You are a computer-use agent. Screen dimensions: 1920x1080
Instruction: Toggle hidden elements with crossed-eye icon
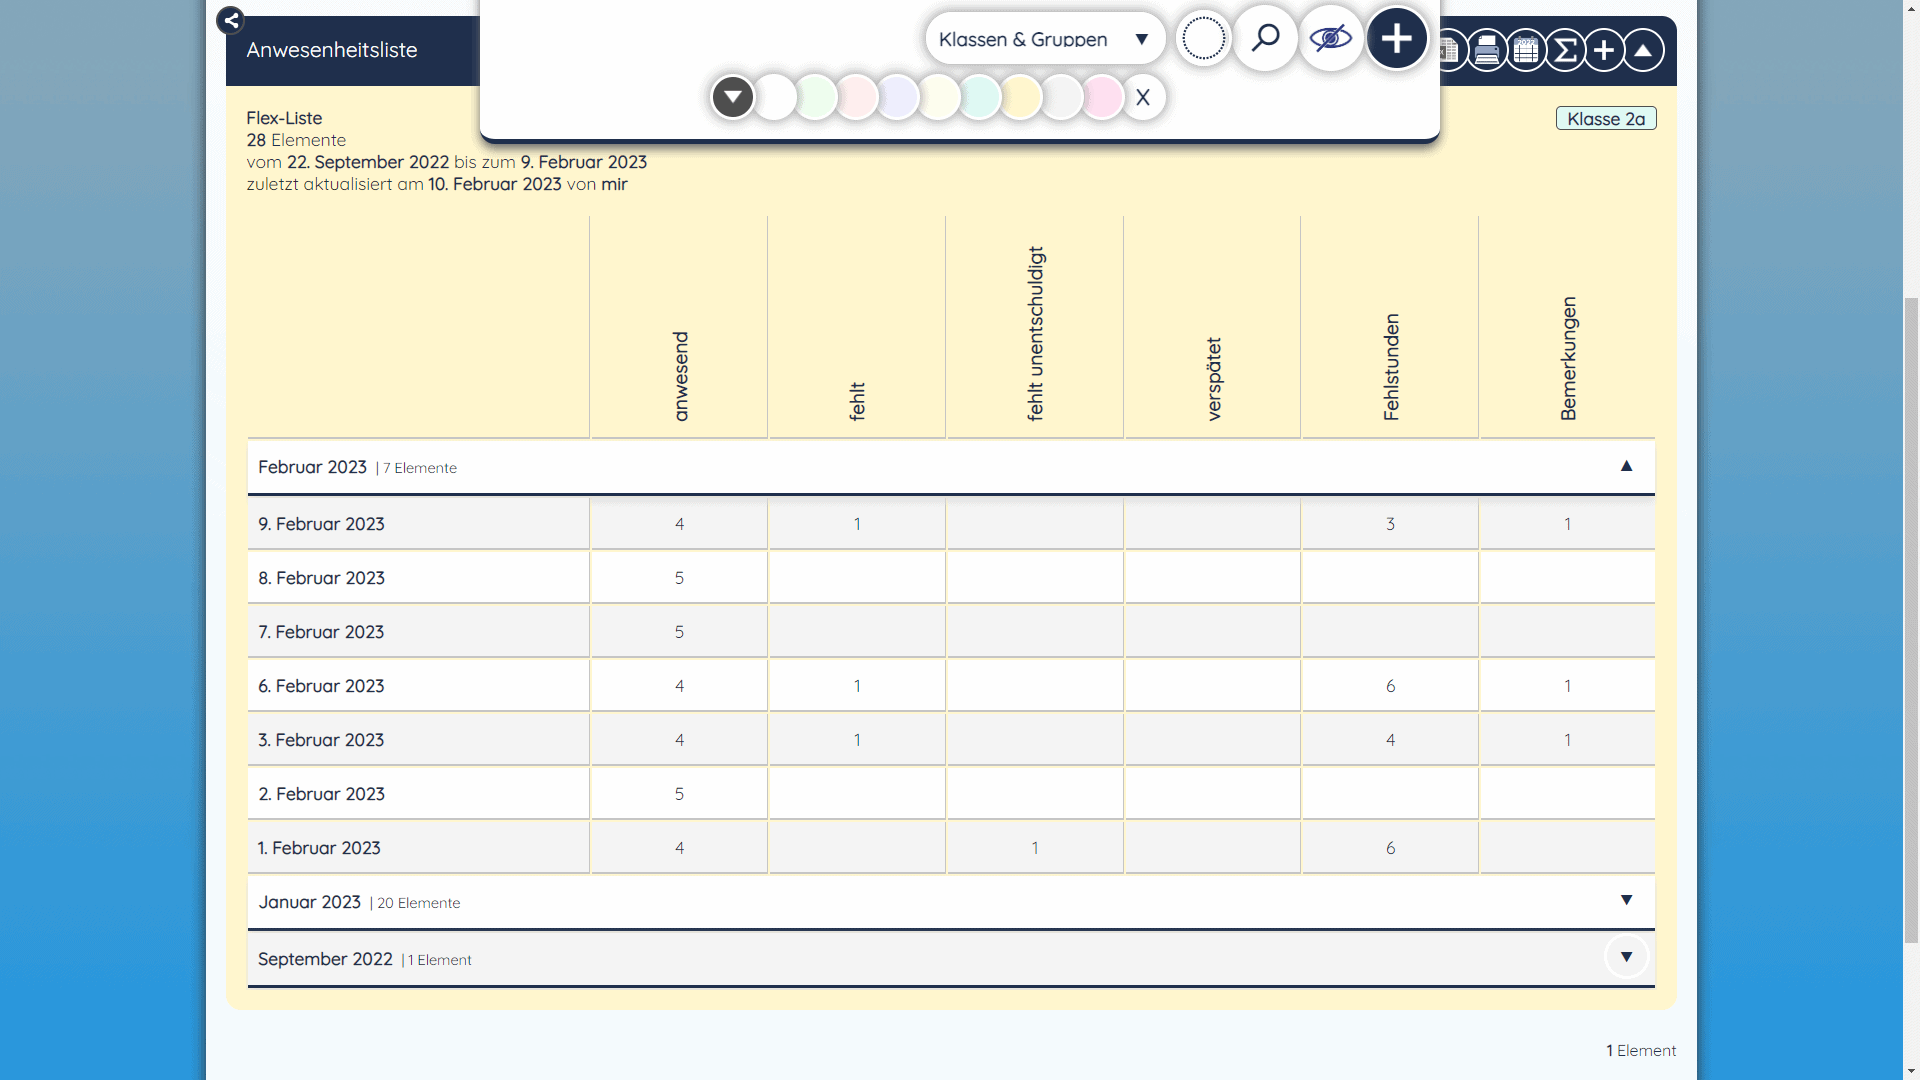click(1331, 39)
